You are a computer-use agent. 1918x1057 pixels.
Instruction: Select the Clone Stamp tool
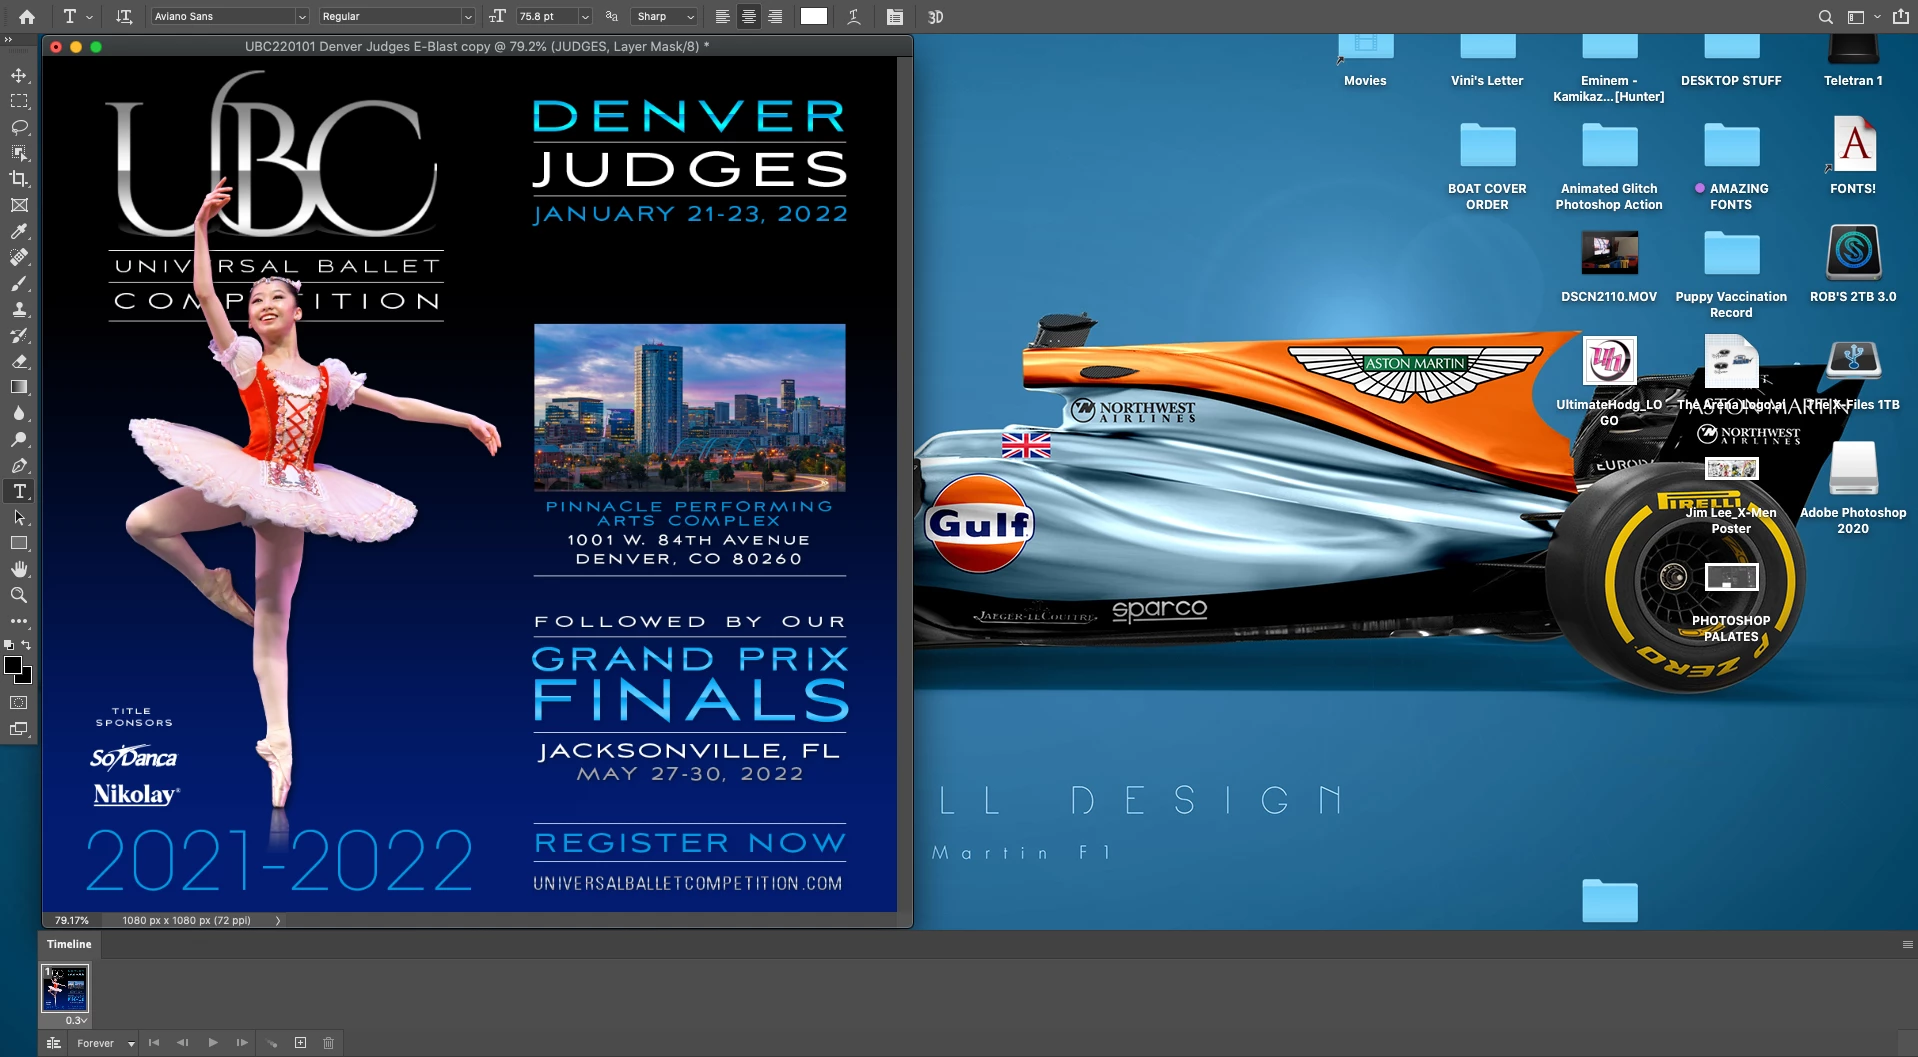(x=19, y=309)
